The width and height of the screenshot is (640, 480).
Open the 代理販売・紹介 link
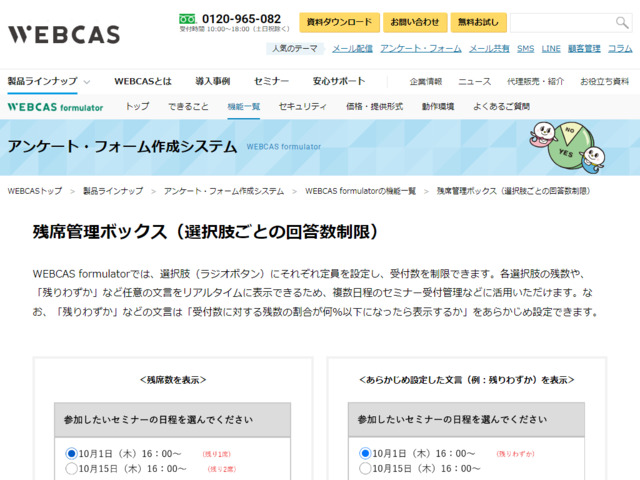click(x=536, y=82)
